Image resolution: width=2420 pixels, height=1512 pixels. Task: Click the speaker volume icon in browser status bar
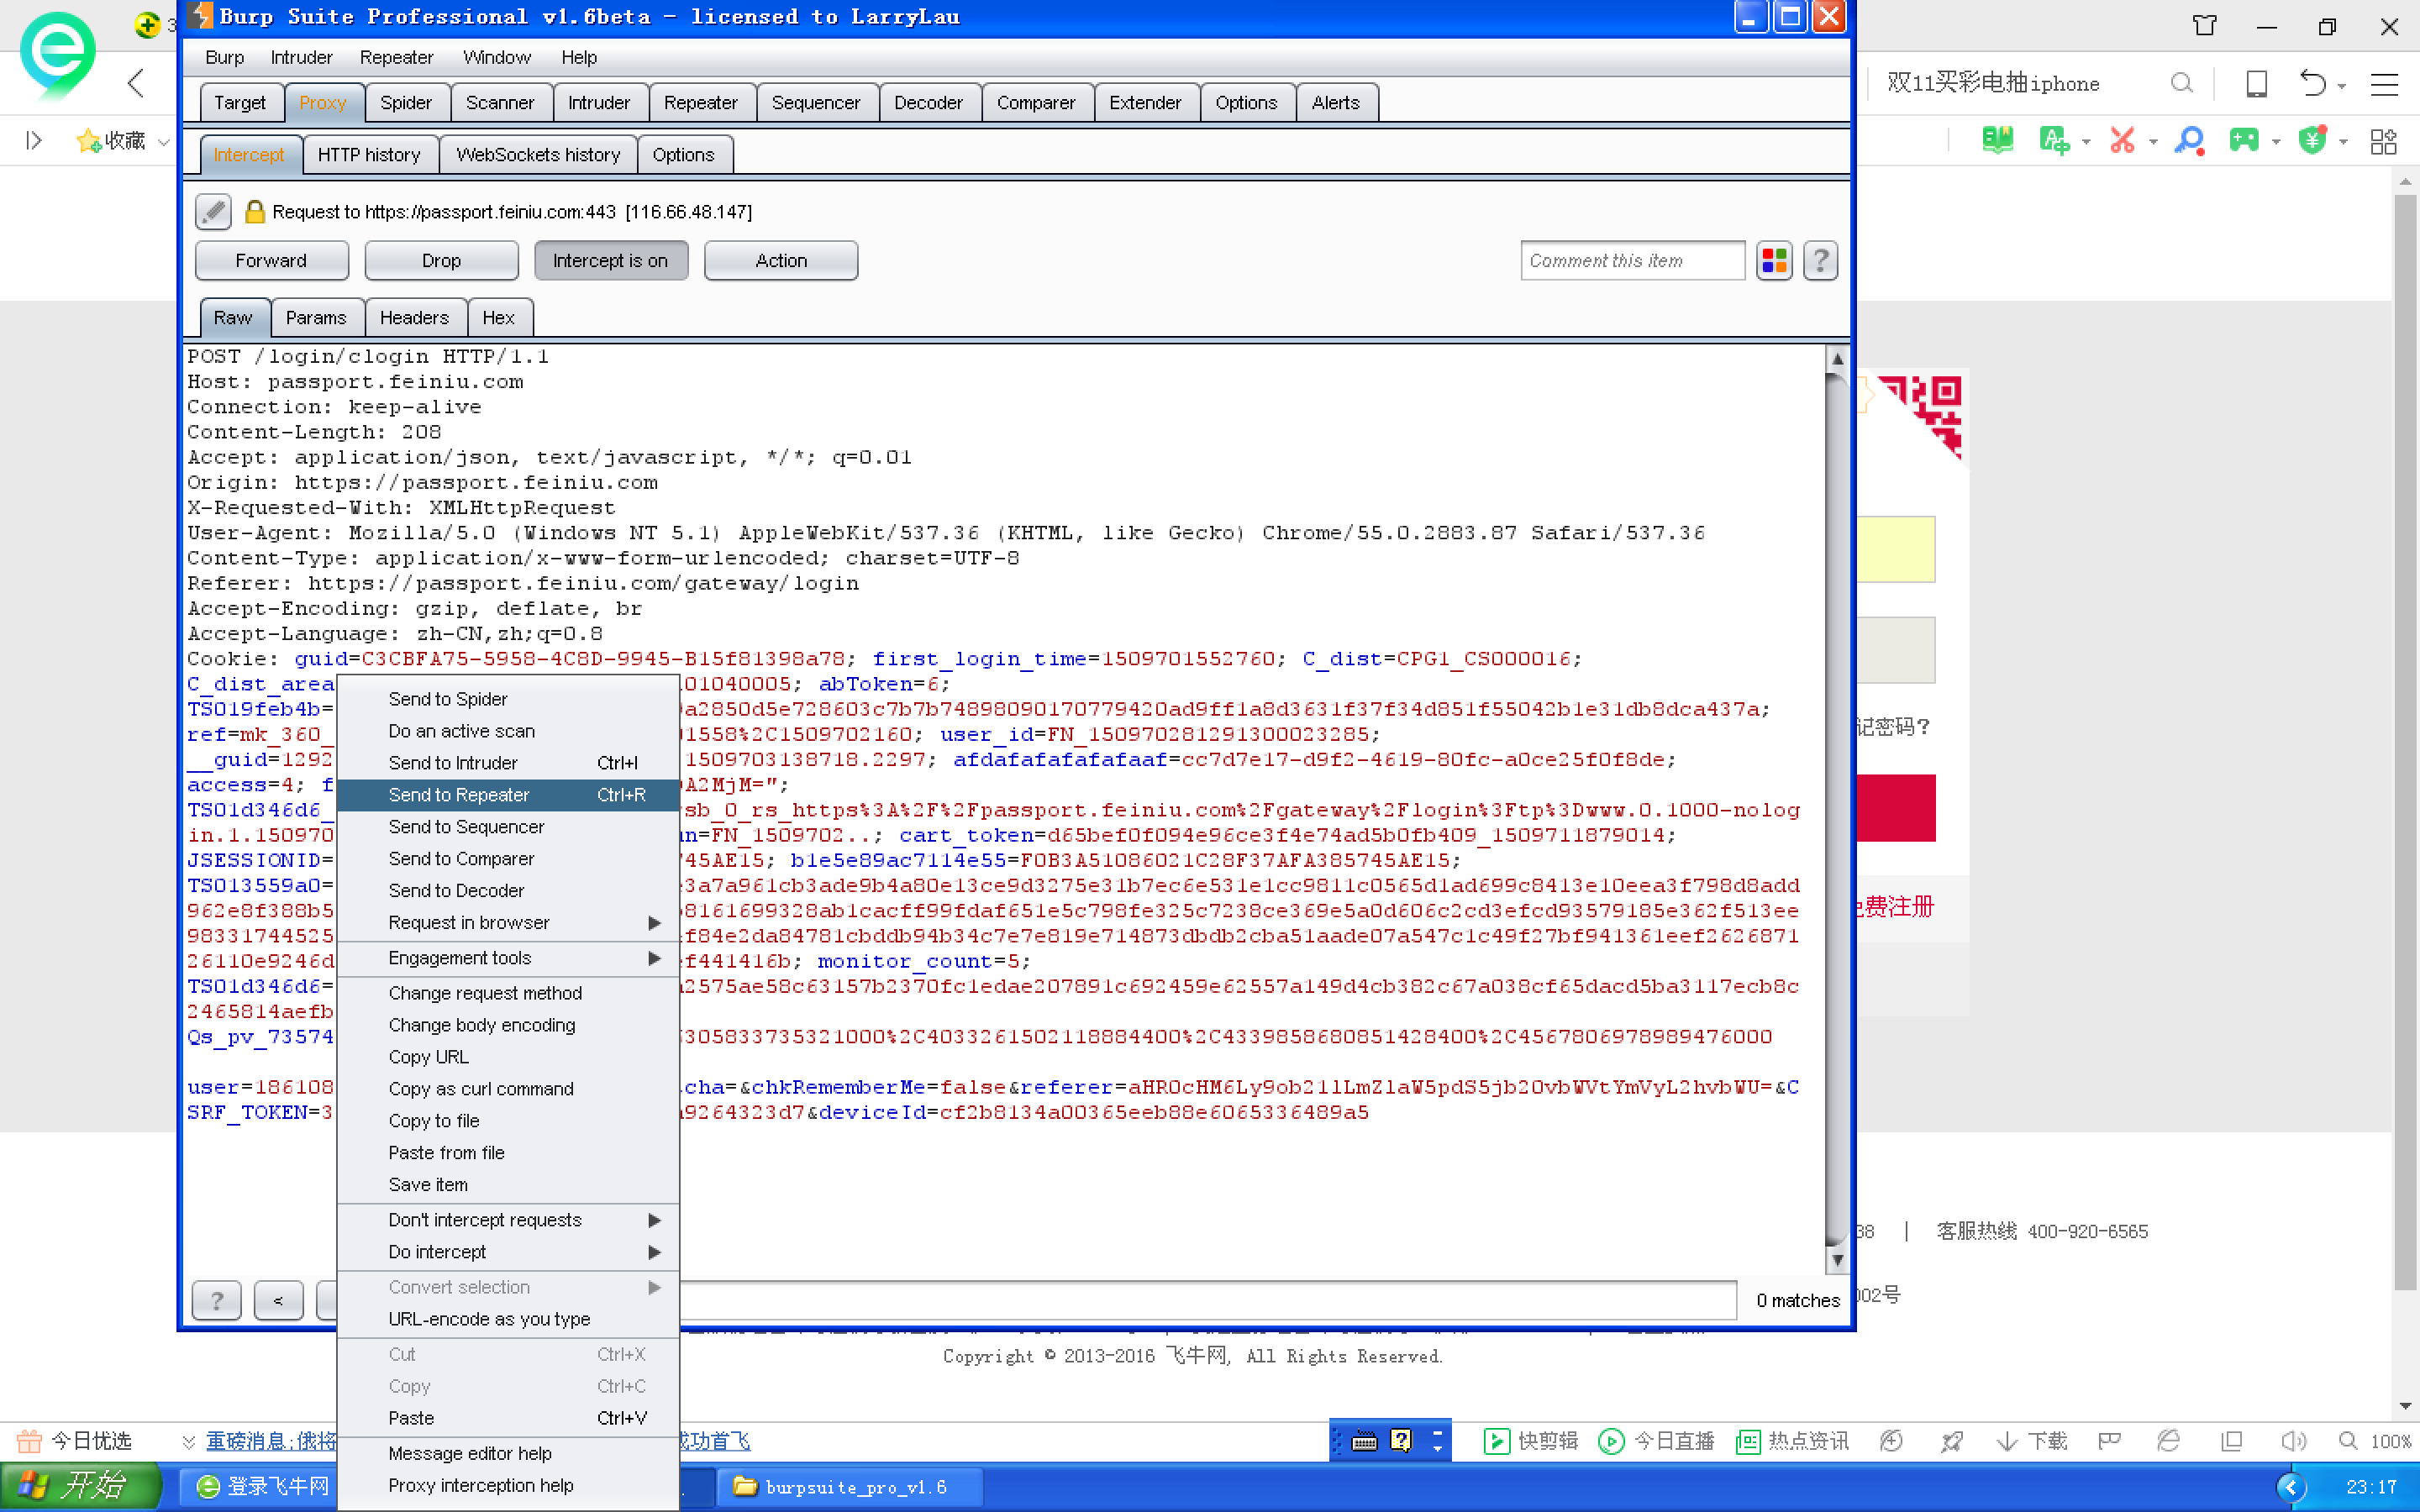[x=2293, y=1441]
